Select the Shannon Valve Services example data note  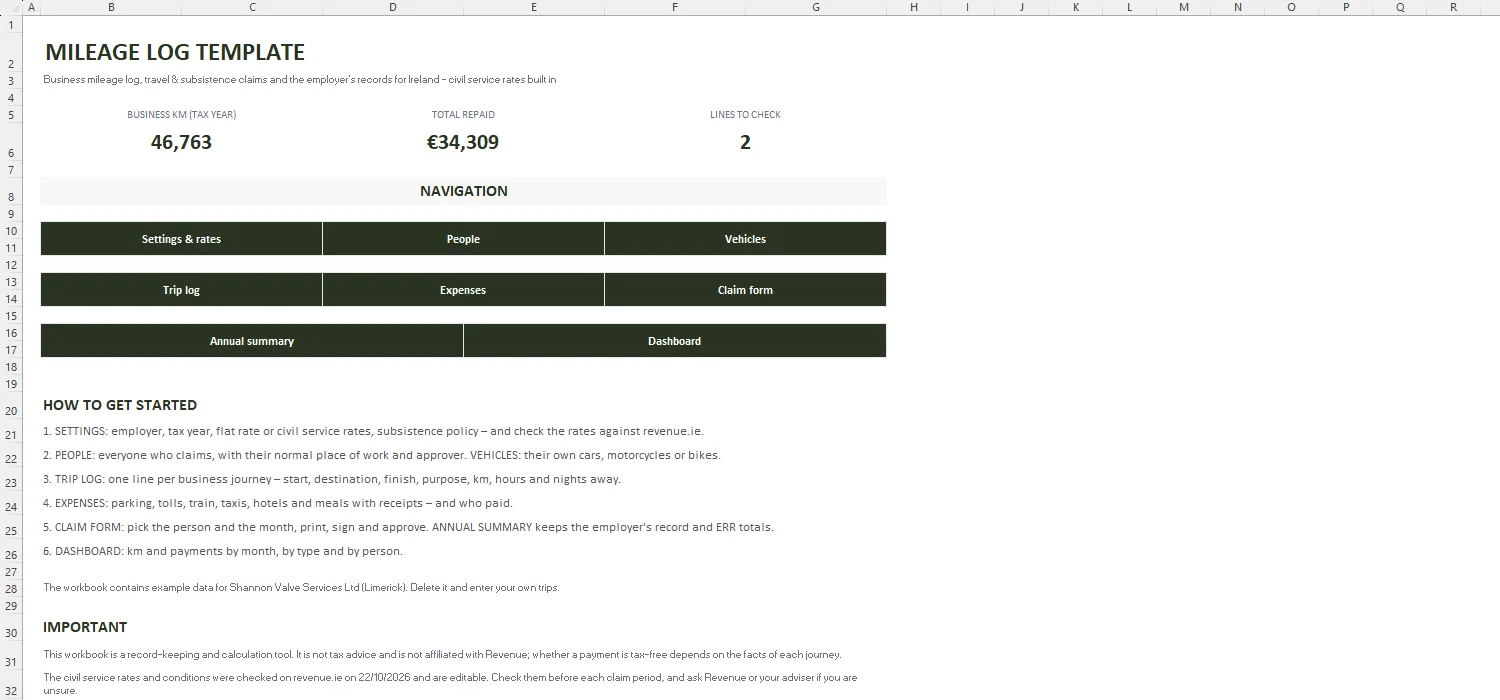pyautogui.click(x=301, y=587)
